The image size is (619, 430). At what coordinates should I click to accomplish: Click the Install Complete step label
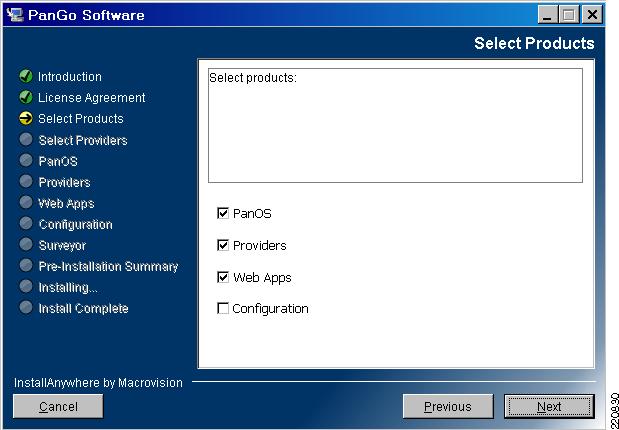(84, 308)
